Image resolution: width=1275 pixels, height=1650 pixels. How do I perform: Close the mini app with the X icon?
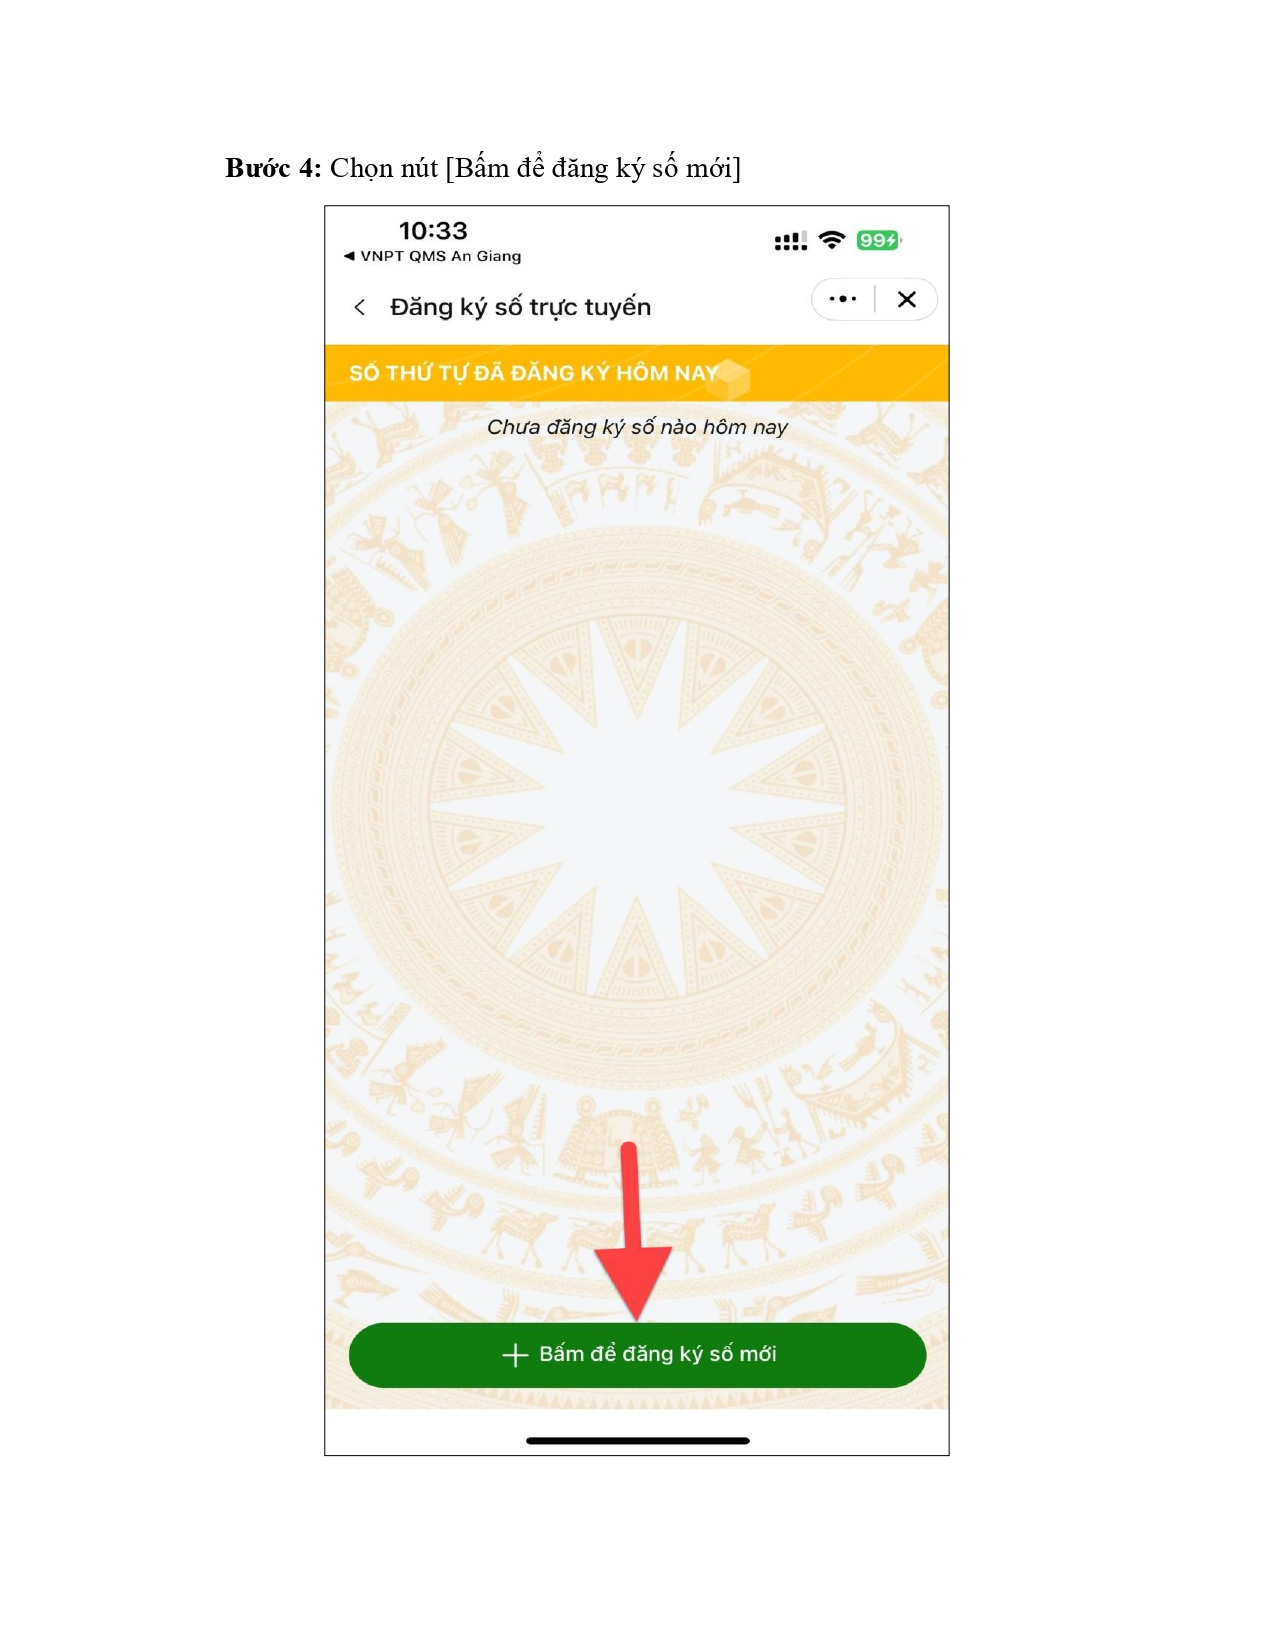pos(907,299)
